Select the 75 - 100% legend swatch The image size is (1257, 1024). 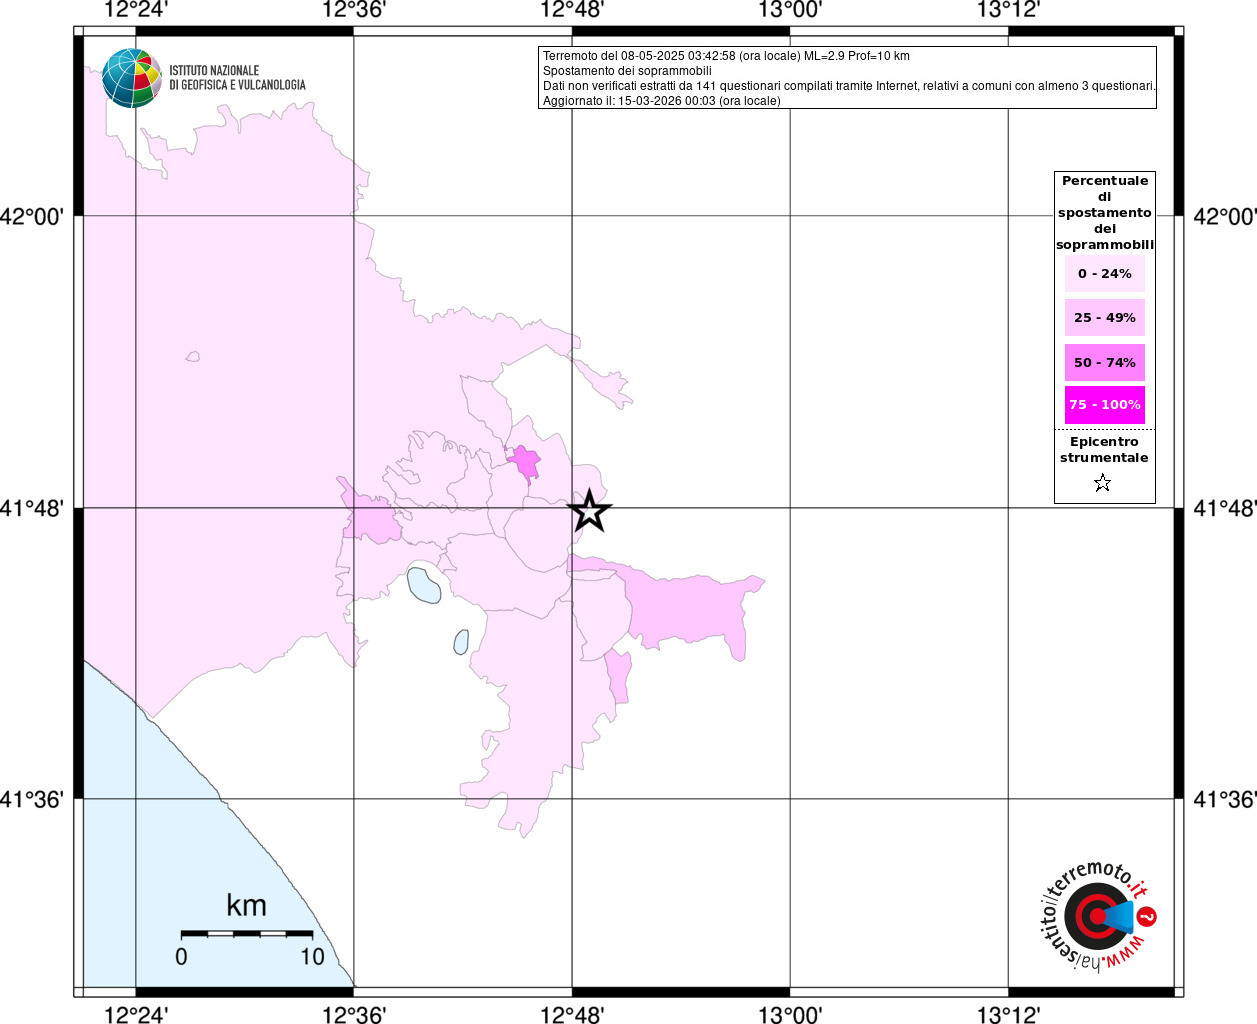pyautogui.click(x=1105, y=405)
